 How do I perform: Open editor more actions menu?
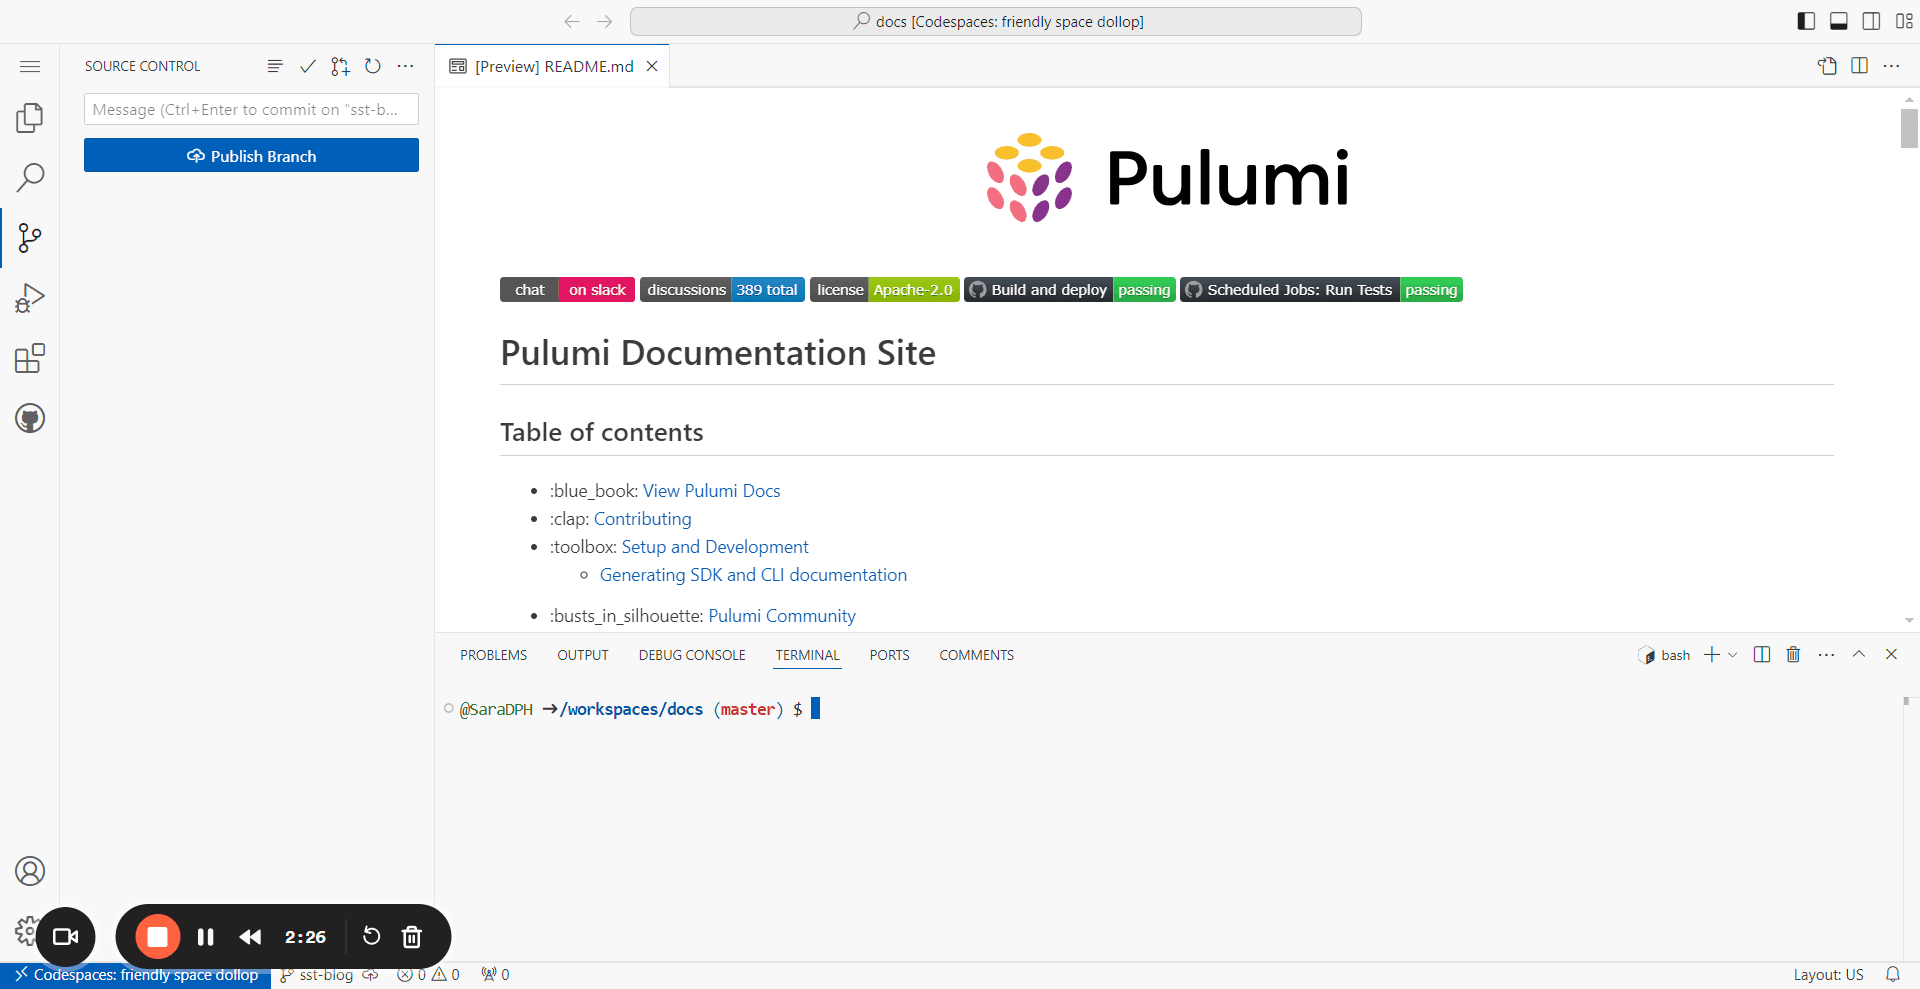pos(1892,66)
